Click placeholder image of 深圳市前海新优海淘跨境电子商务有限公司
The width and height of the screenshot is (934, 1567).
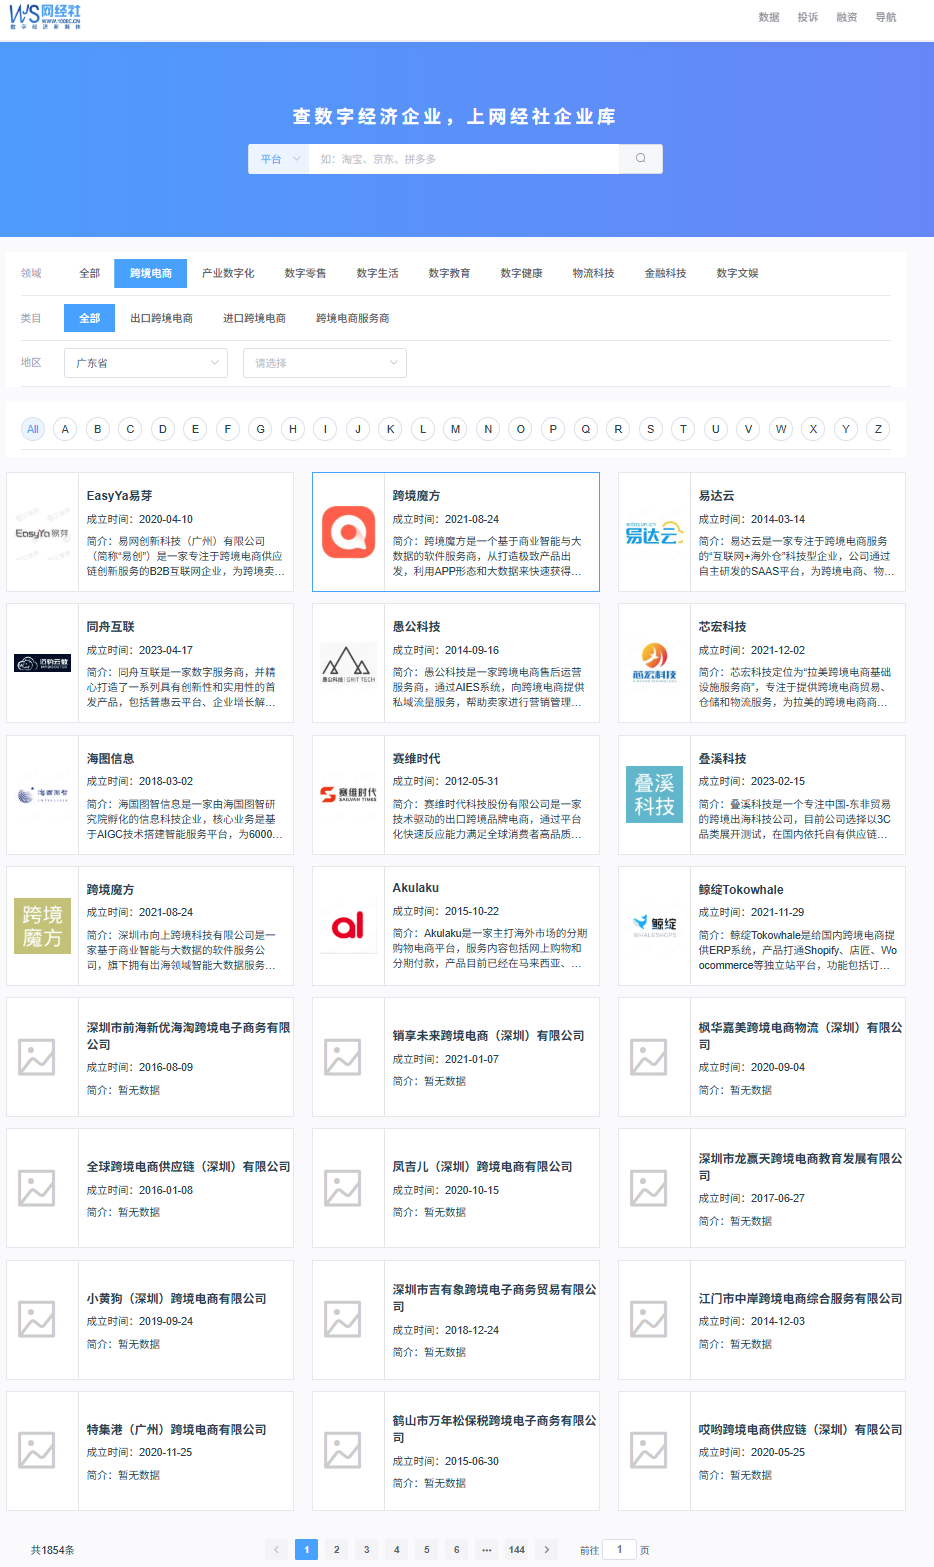[x=37, y=1057]
